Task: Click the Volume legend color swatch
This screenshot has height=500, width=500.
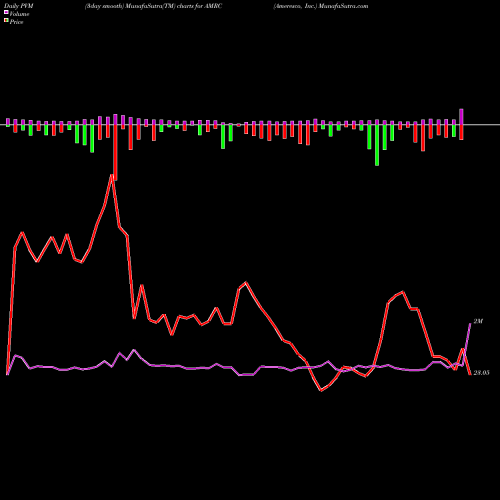Action: click(x=6, y=13)
